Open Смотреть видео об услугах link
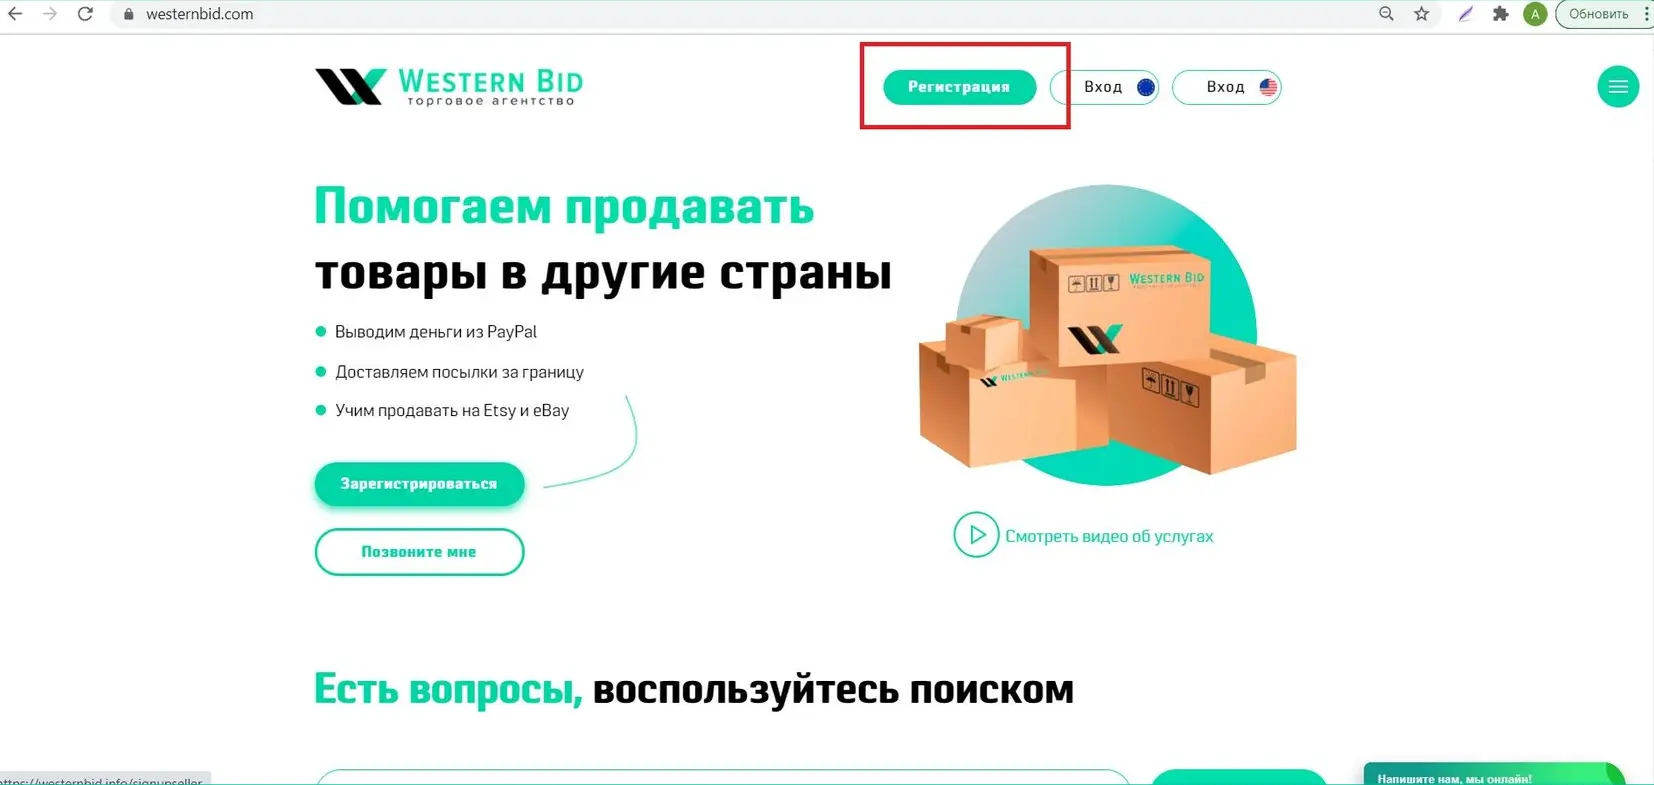 tap(1109, 536)
